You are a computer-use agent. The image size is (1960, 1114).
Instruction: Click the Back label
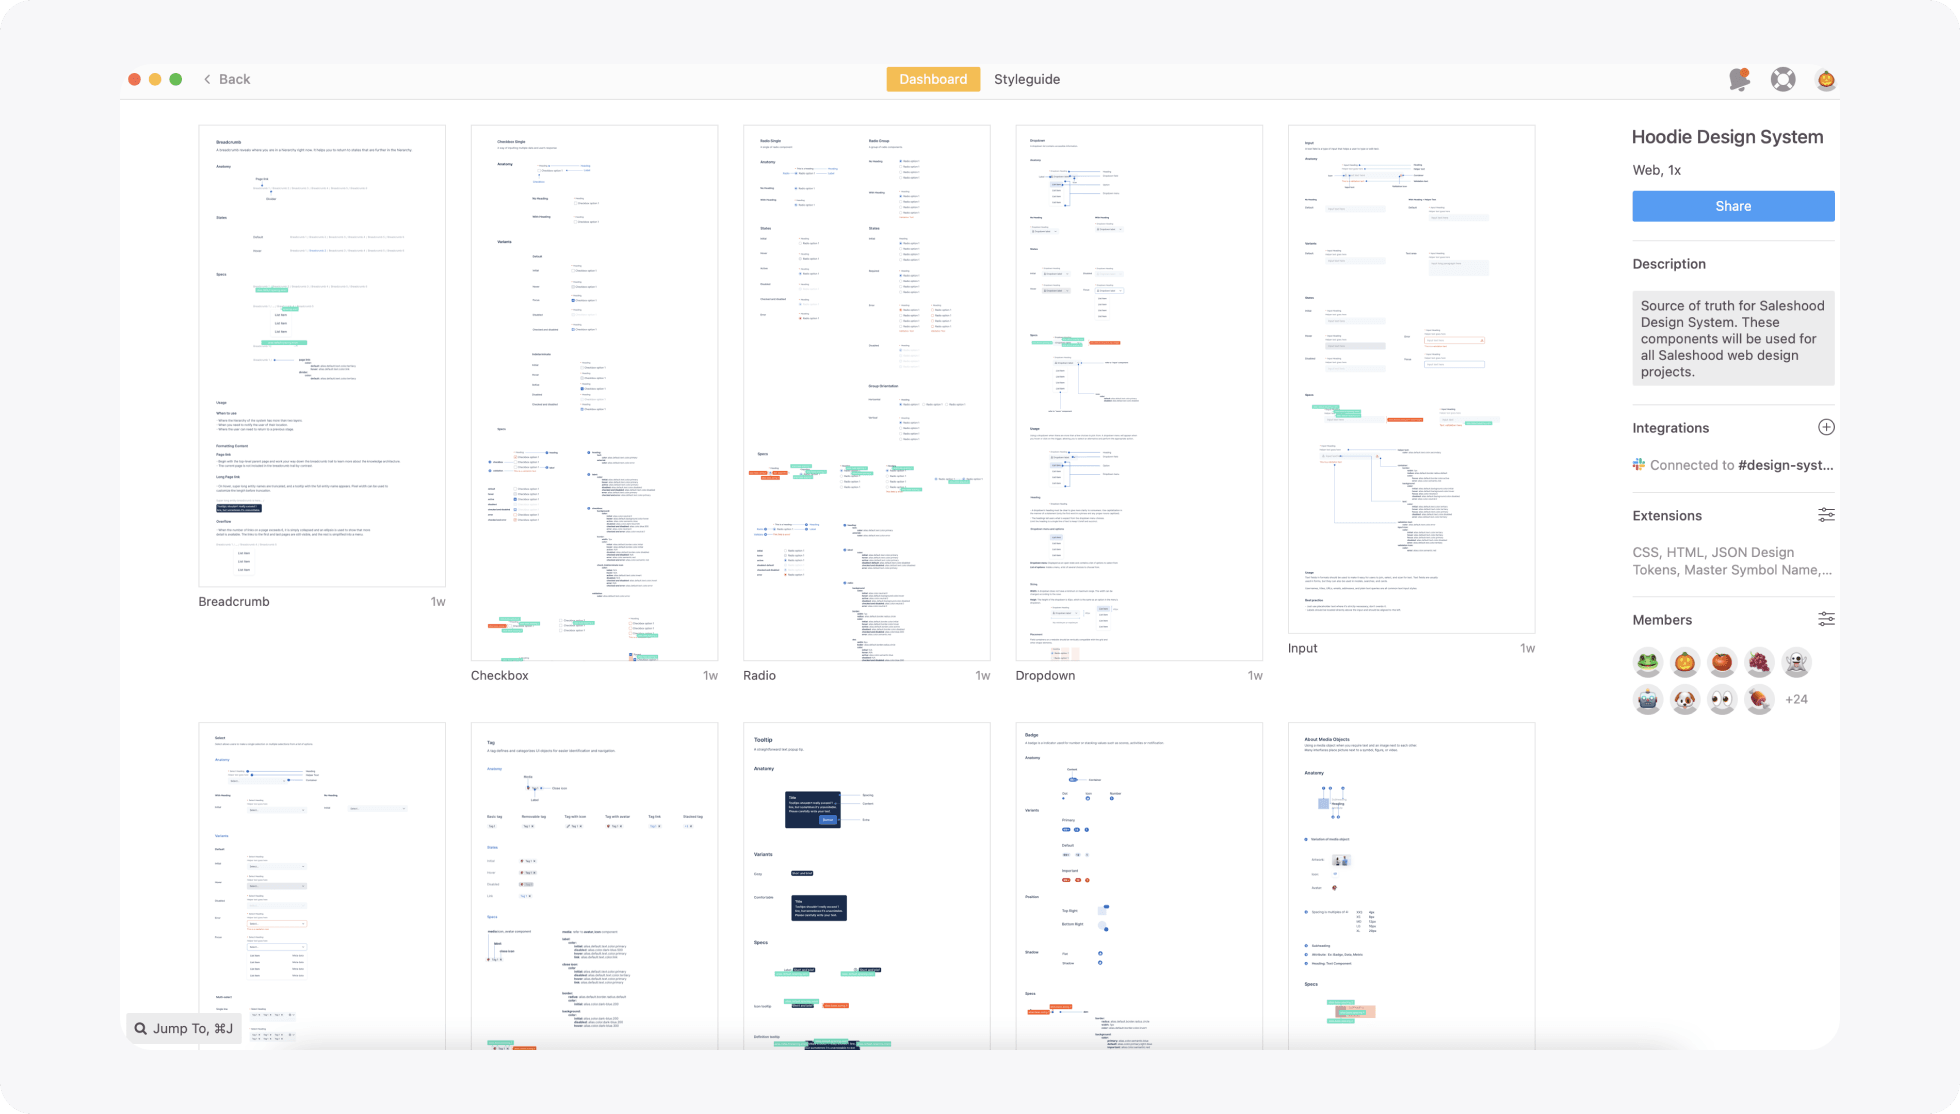click(x=235, y=79)
